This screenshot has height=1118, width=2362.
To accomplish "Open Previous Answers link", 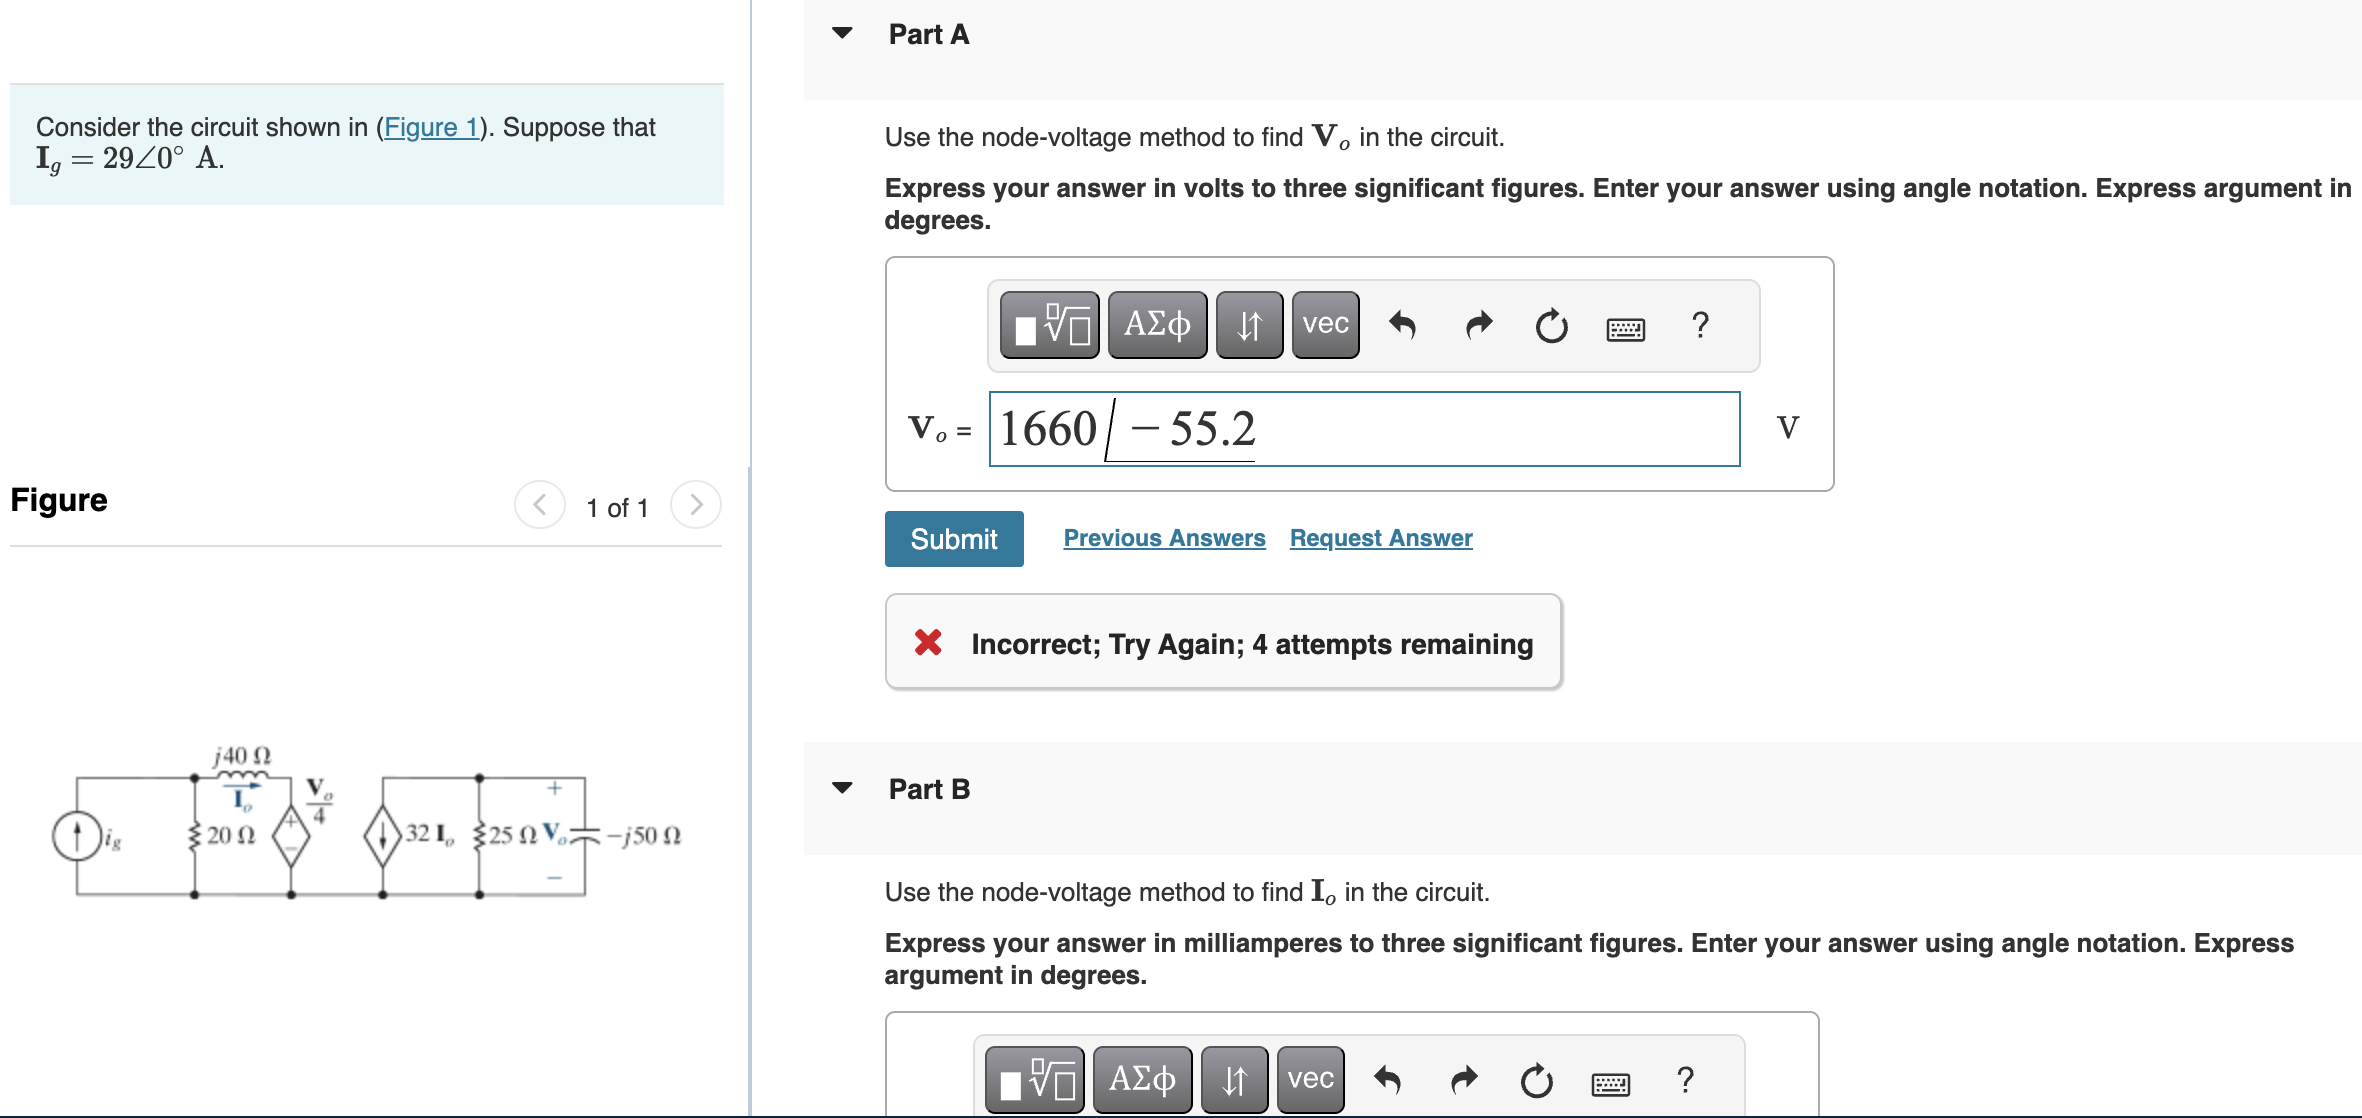I will [1164, 538].
